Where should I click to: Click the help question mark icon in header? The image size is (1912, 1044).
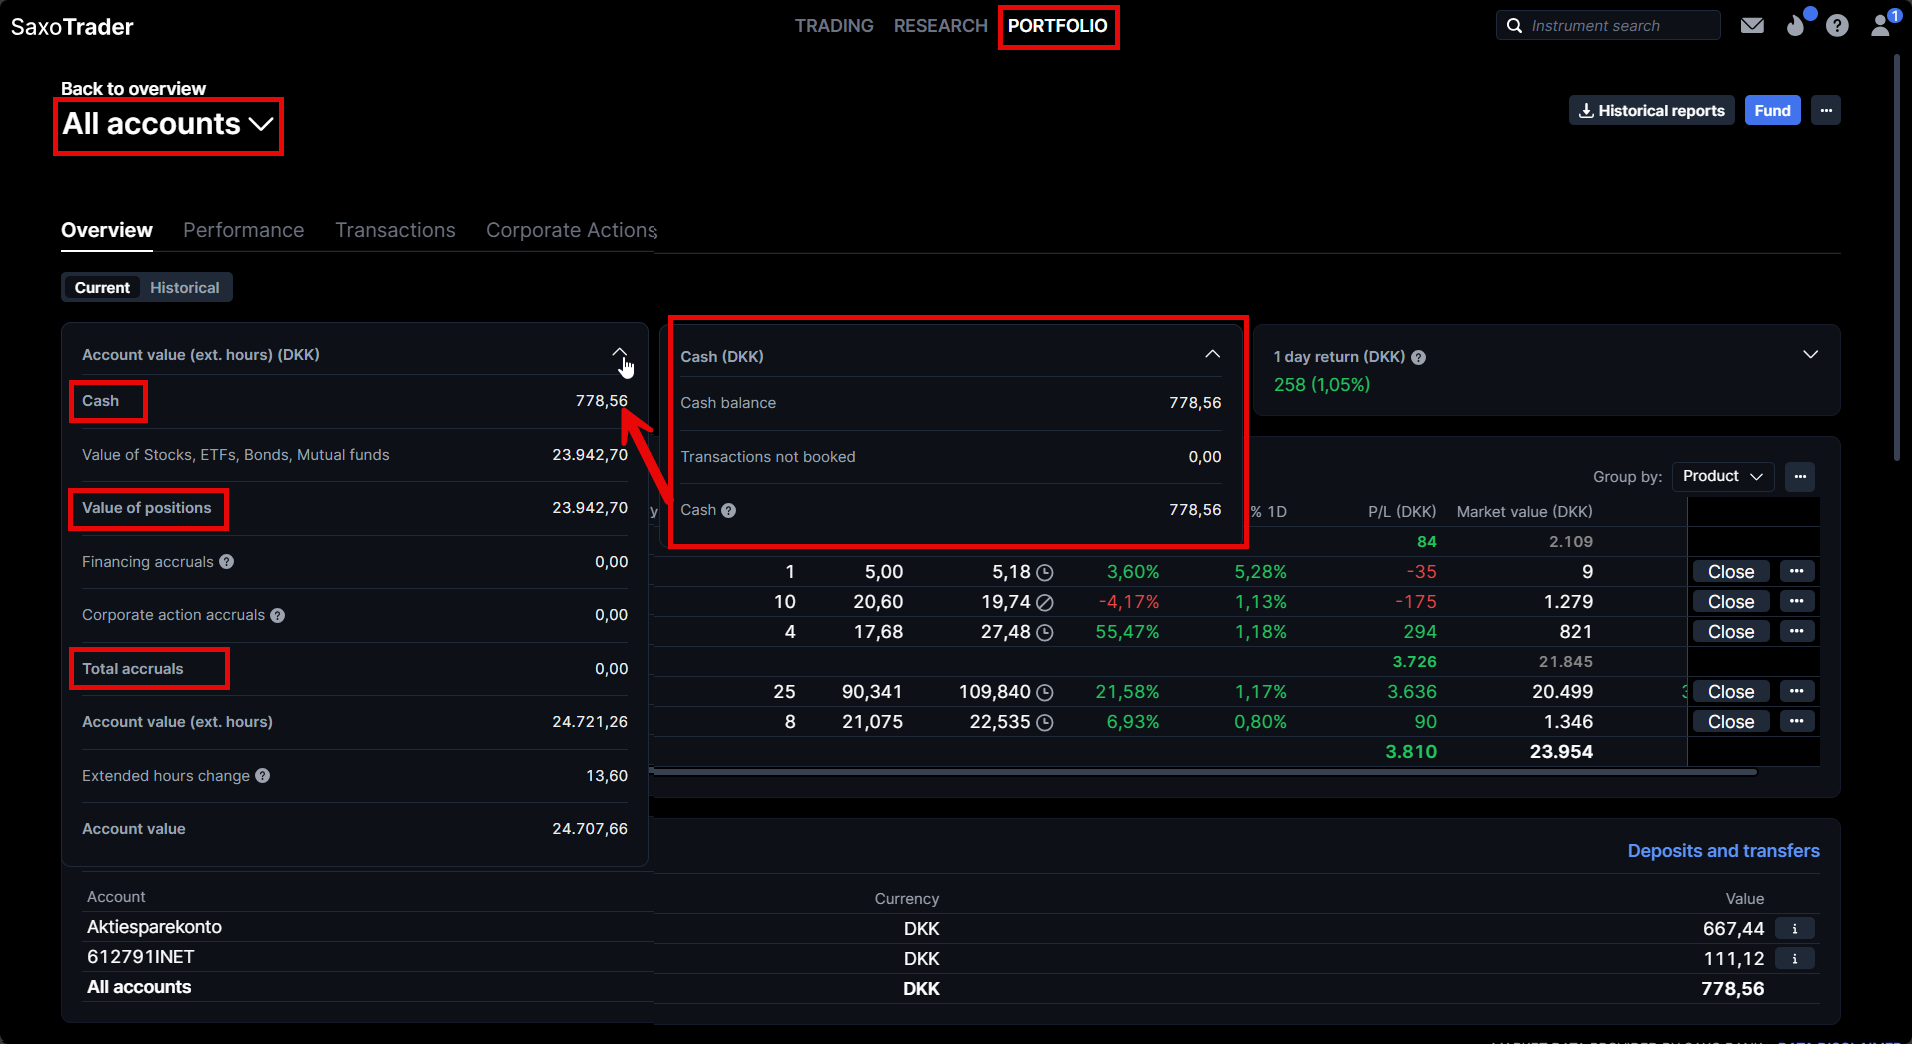point(1837,26)
